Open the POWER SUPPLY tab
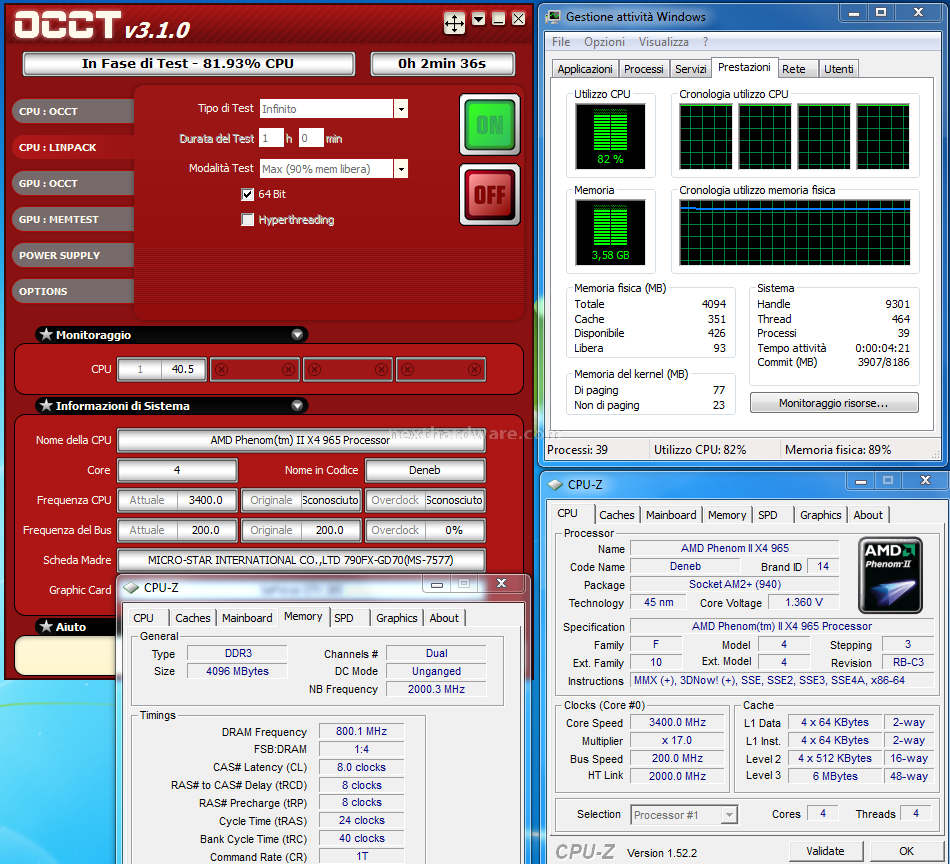This screenshot has width=950, height=864. (73, 256)
